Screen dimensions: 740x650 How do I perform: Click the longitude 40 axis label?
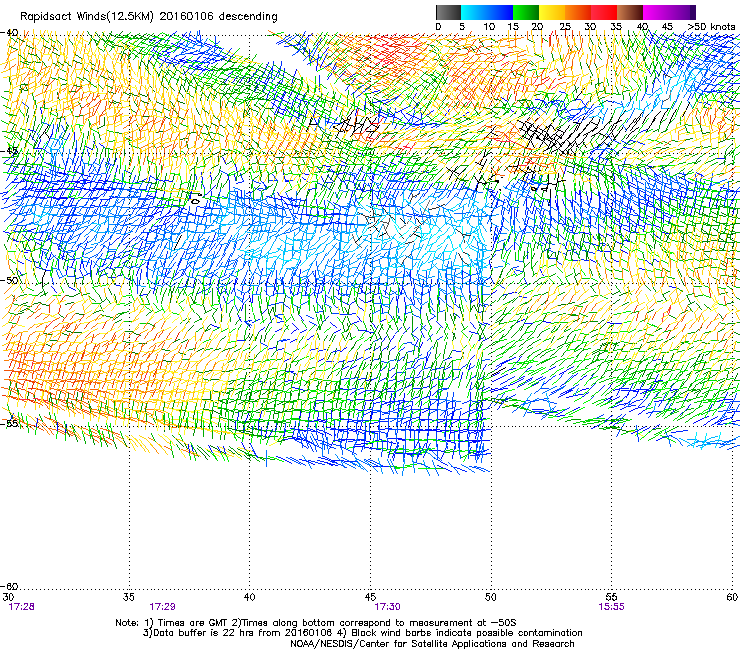tap(250, 597)
